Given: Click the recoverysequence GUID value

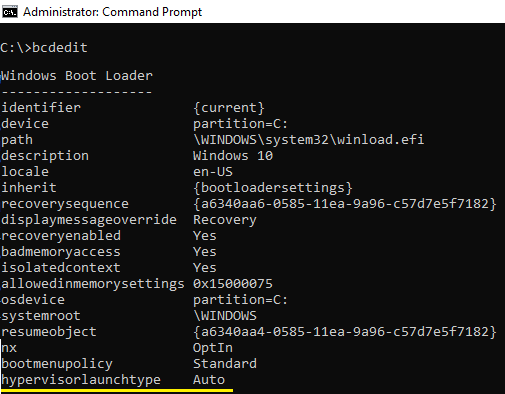Looking at the screenshot, I should pyautogui.click(x=345, y=204).
